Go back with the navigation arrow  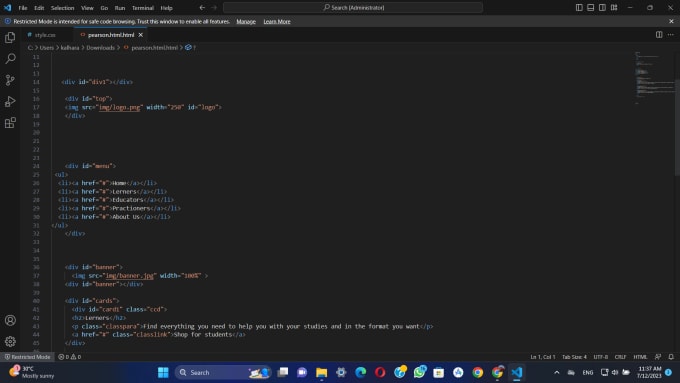[x=202, y=7]
